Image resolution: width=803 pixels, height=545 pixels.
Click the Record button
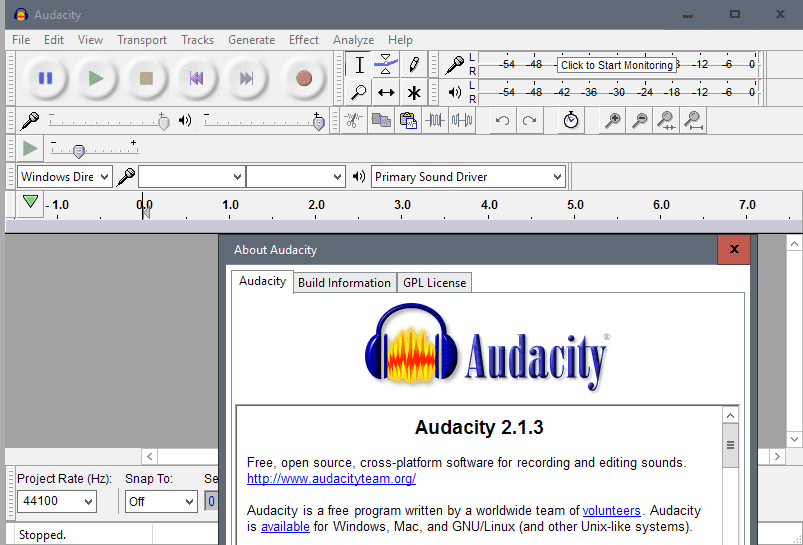pos(304,78)
